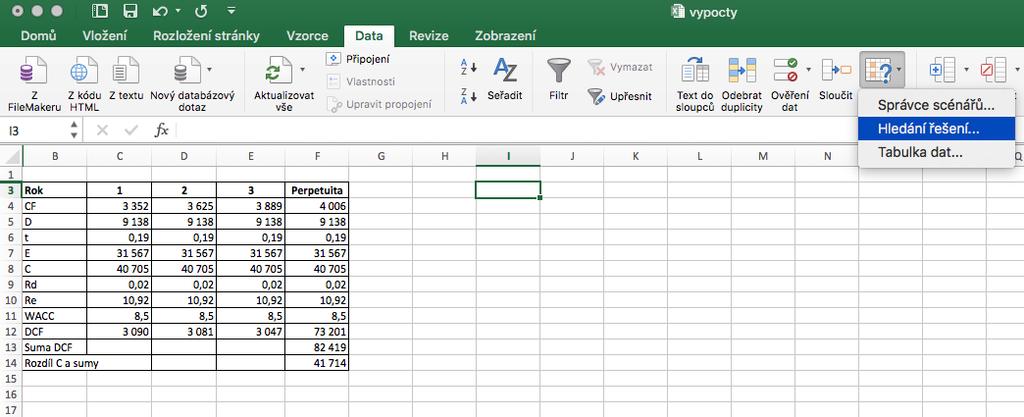1024x417 pixels.
Task: Select column I header
Action: pos(508,156)
